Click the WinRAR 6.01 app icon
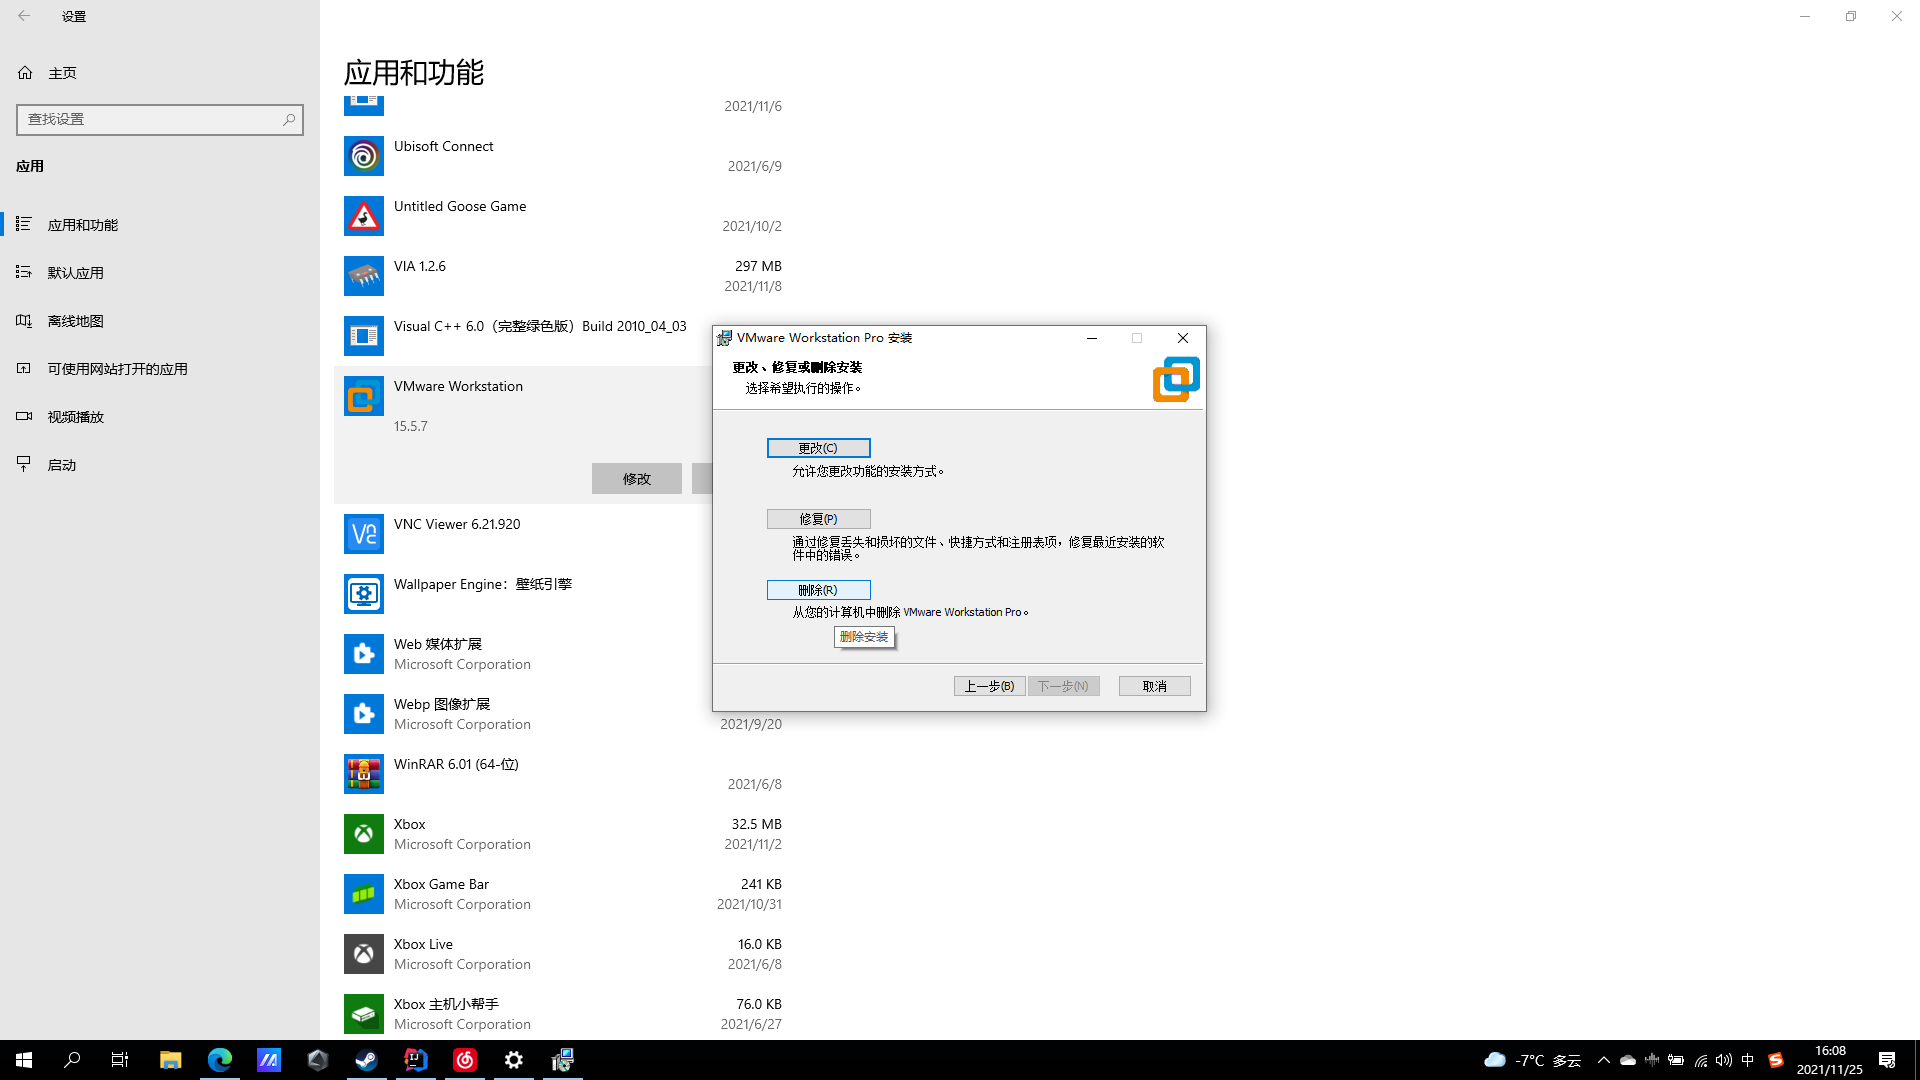The width and height of the screenshot is (1920, 1080). point(363,774)
